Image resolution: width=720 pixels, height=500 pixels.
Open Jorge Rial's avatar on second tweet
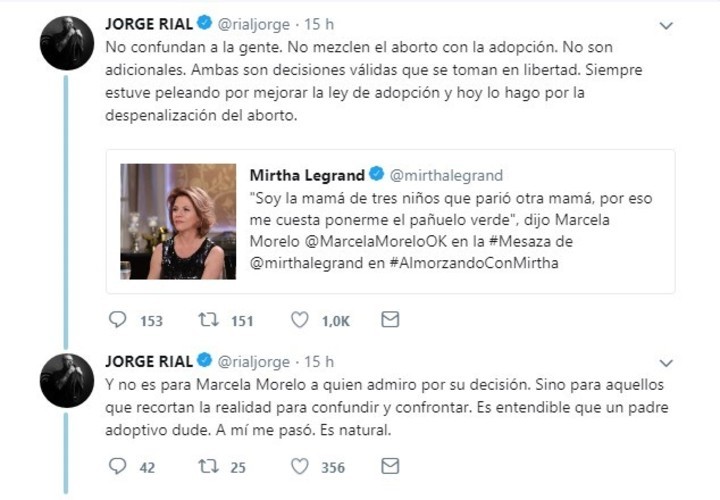67,381
